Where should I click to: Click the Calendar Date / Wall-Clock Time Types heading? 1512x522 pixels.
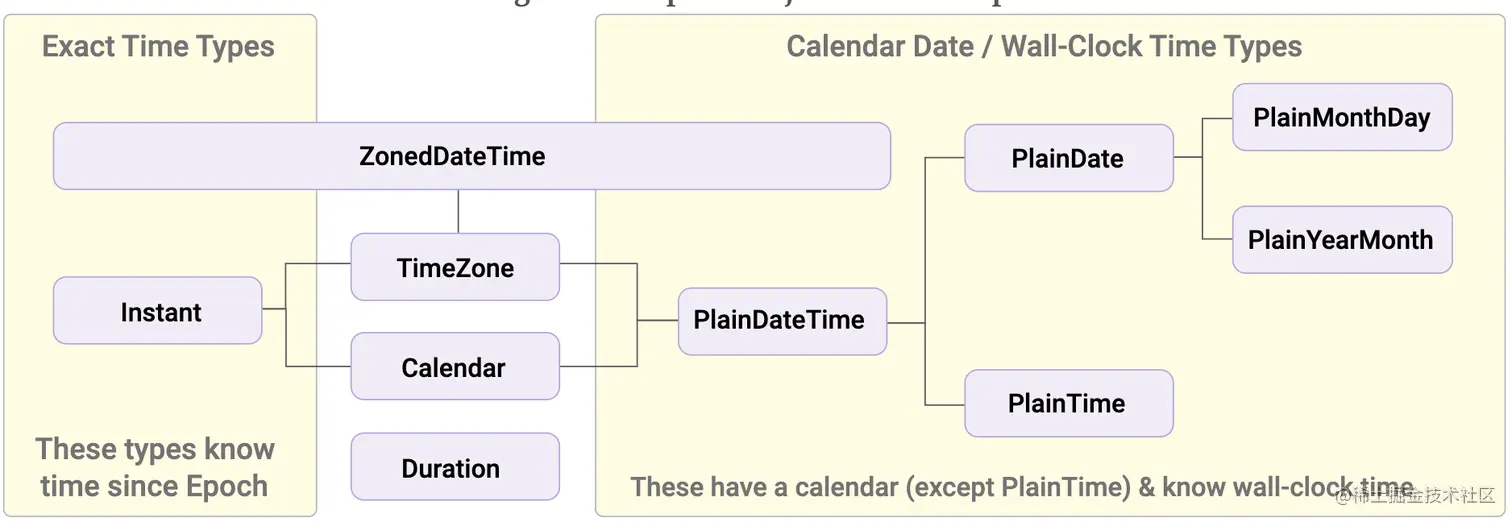click(1044, 47)
